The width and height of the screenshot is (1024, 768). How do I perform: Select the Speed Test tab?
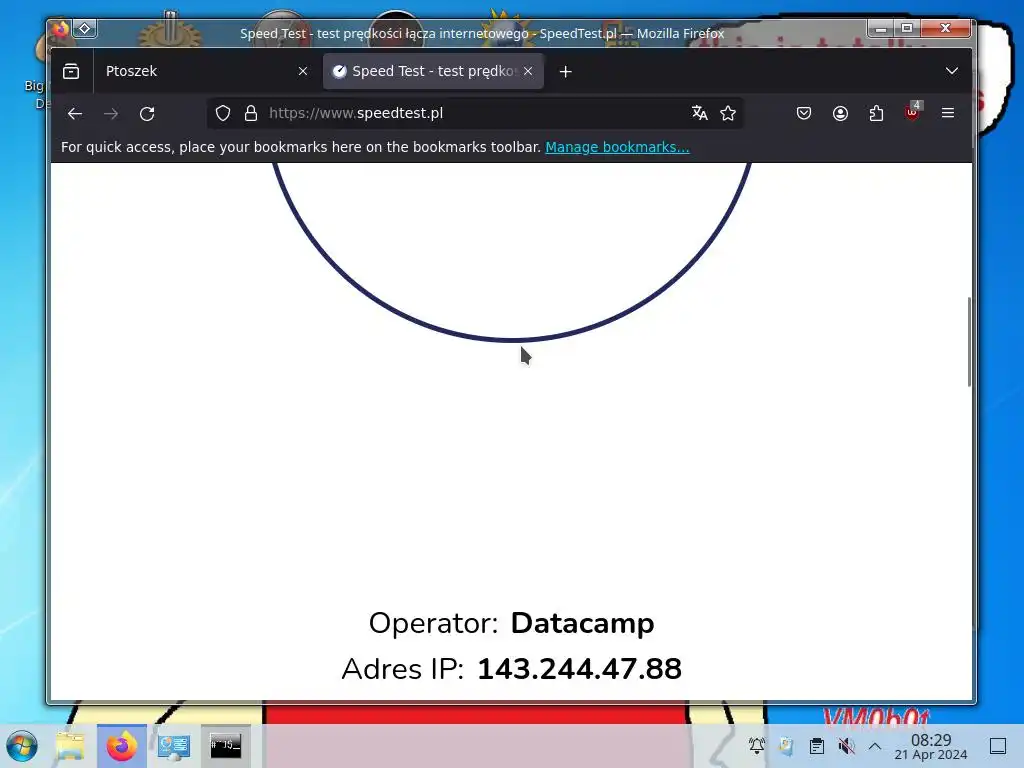click(433, 71)
